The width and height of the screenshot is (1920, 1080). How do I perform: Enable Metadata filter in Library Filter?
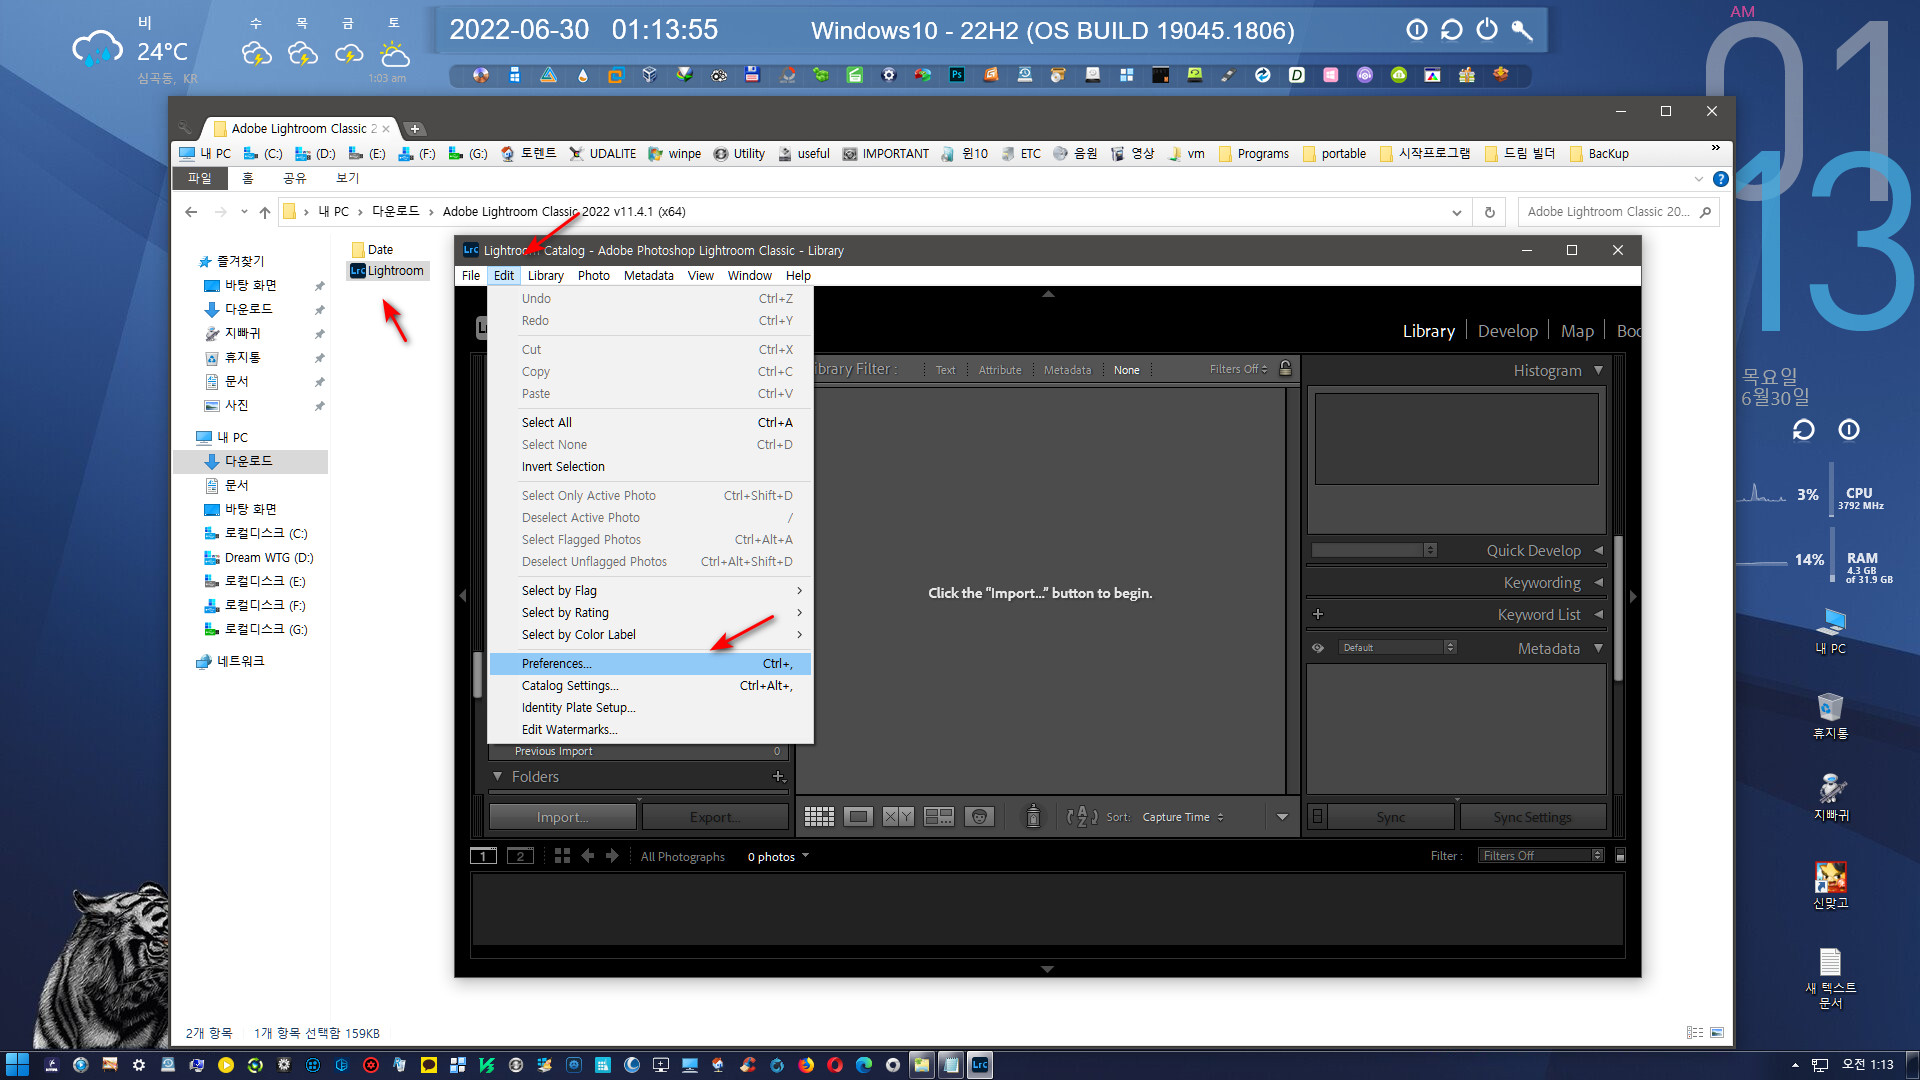tap(1068, 370)
